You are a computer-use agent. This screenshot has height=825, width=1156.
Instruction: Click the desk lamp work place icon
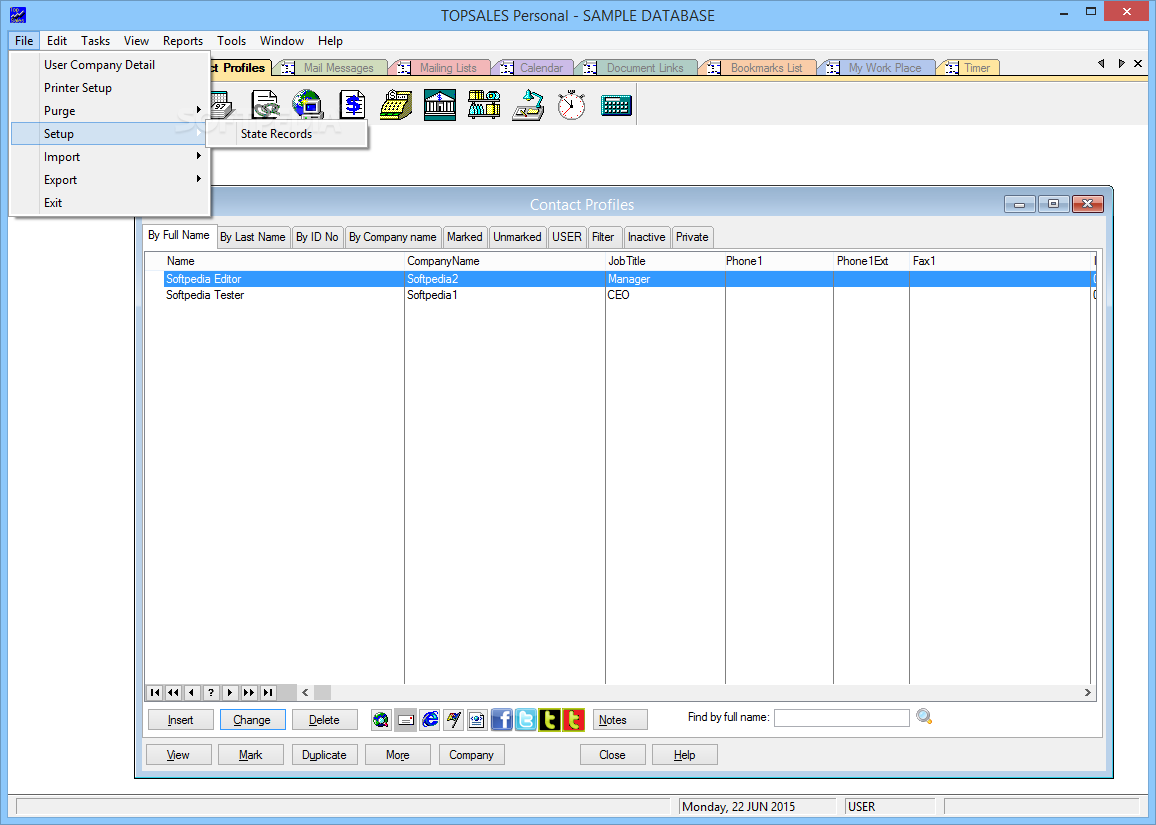click(x=528, y=105)
